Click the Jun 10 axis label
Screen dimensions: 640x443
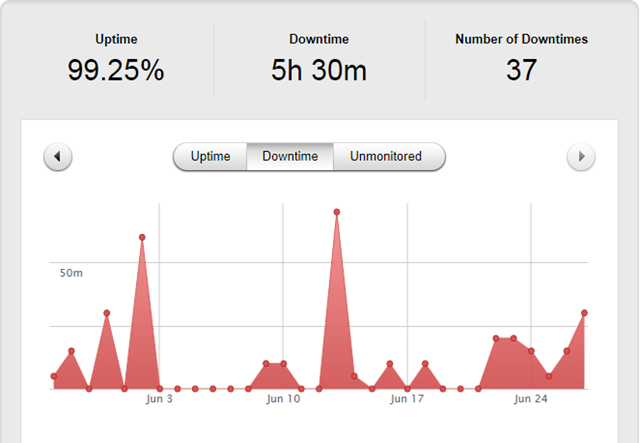pyautogui.click(x=283, y=399)
